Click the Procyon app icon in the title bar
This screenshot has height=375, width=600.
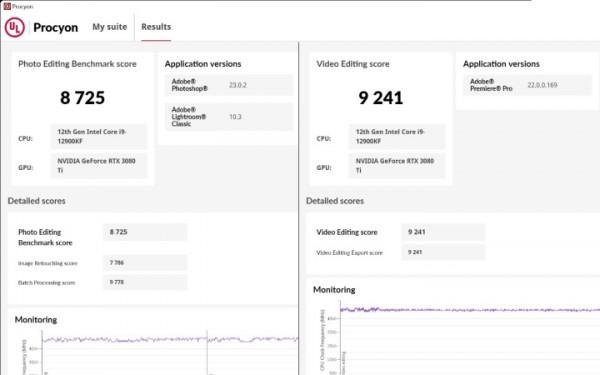[7, 6]
